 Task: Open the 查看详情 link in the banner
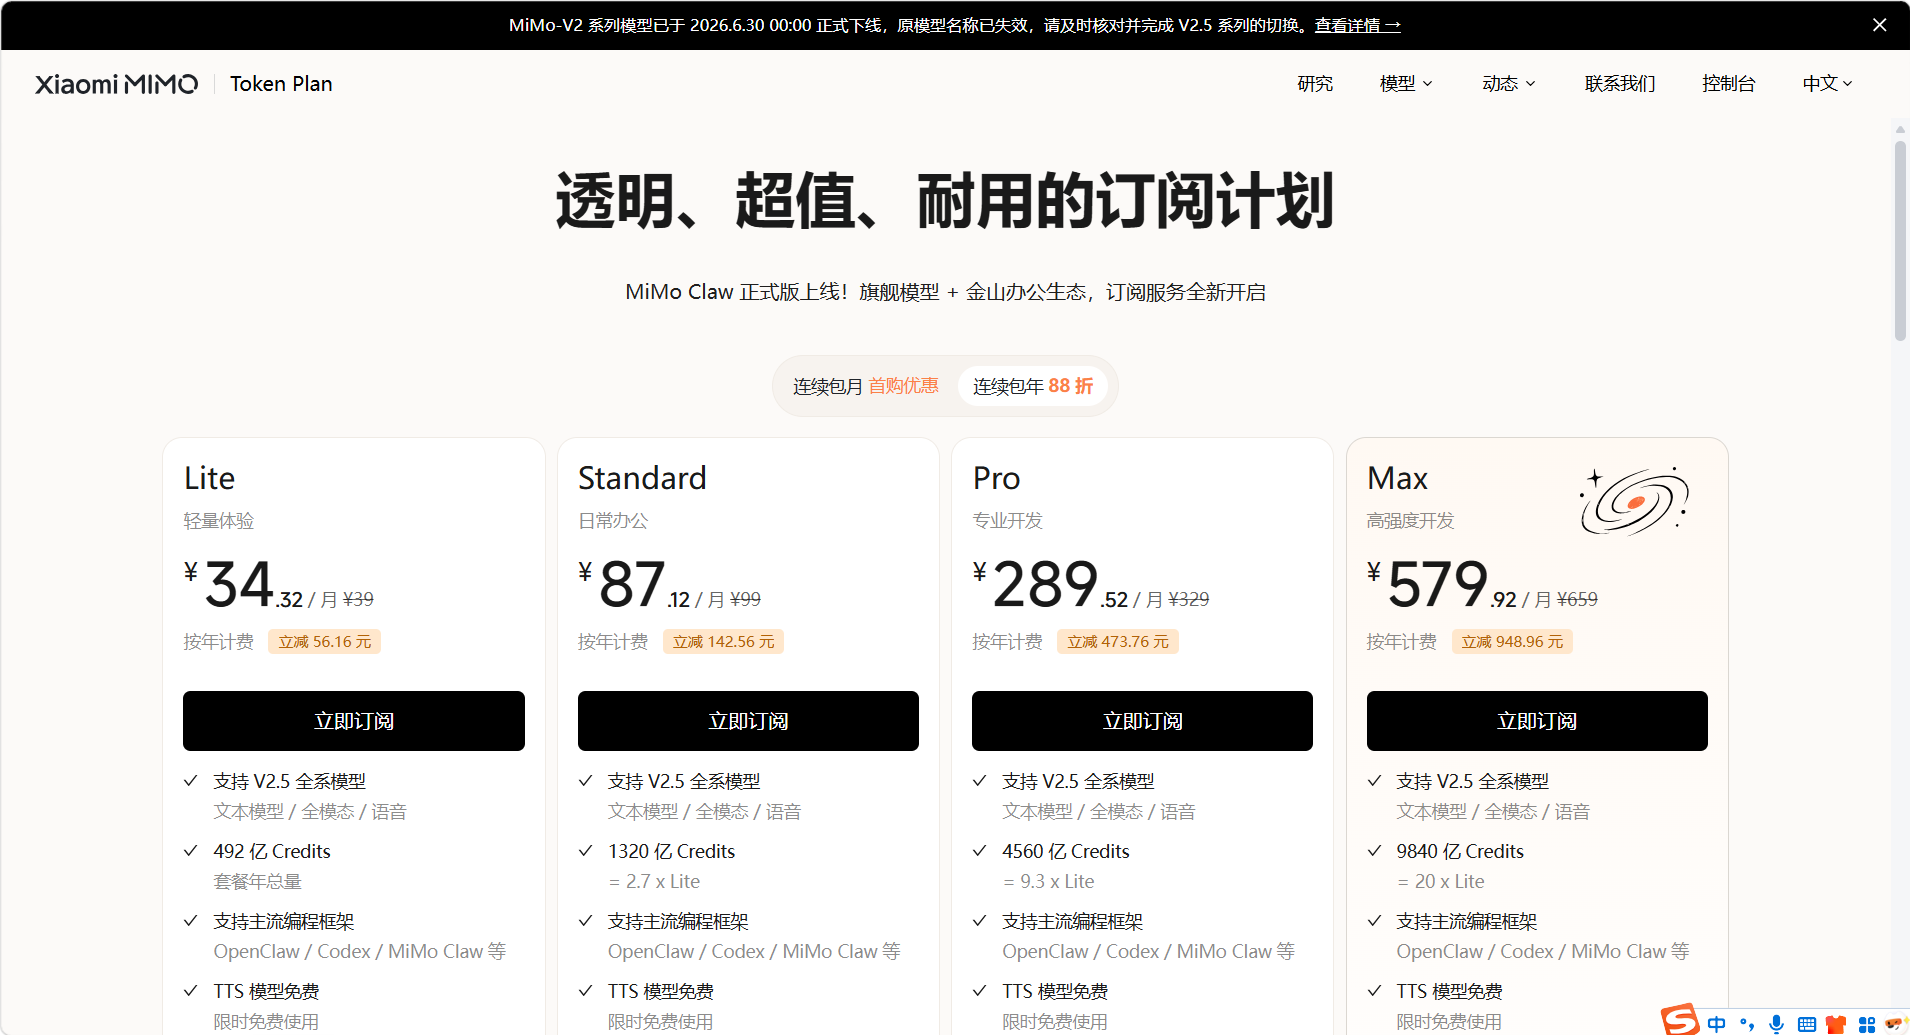[1357, 25]
